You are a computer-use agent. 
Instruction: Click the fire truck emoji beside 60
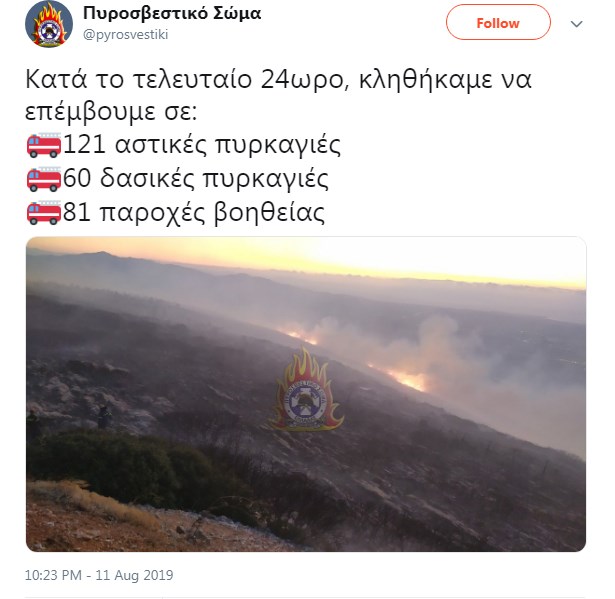pyautogui.click(x=44, y=179)
